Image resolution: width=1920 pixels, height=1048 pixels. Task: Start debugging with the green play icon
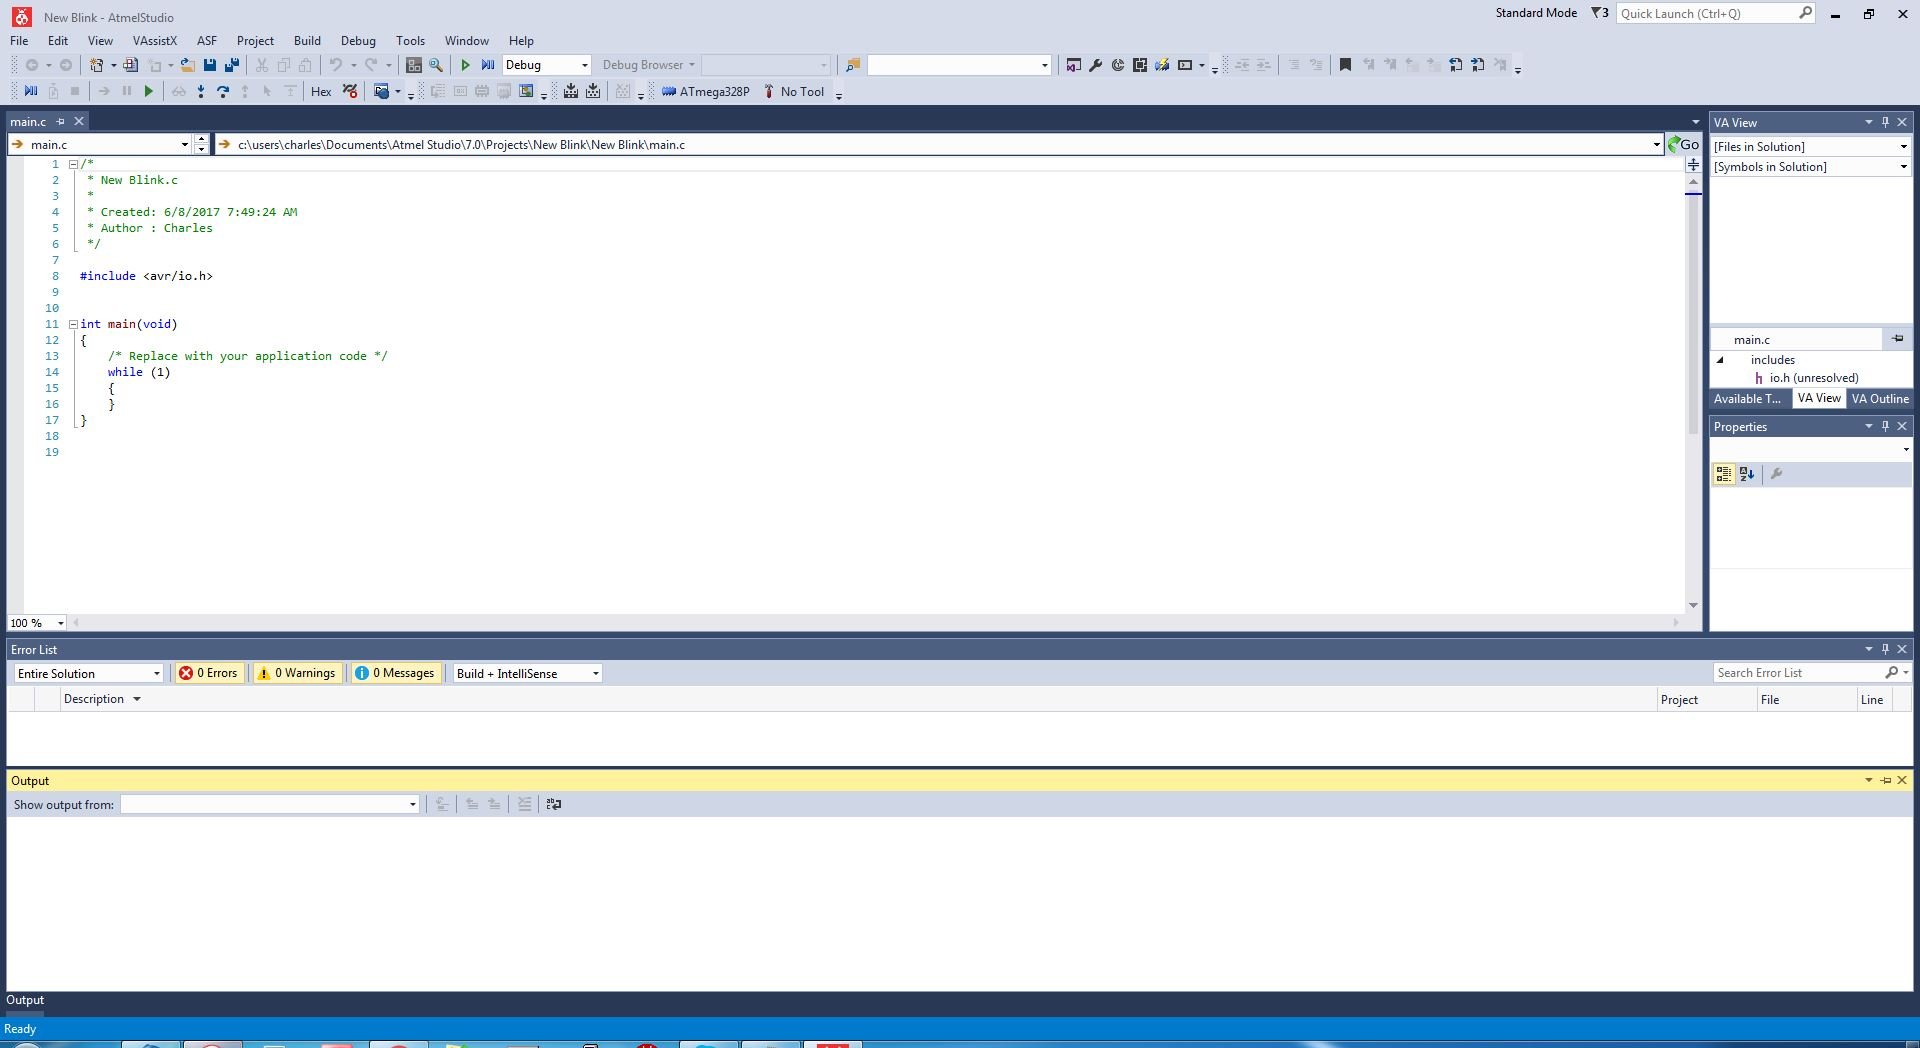465,65
